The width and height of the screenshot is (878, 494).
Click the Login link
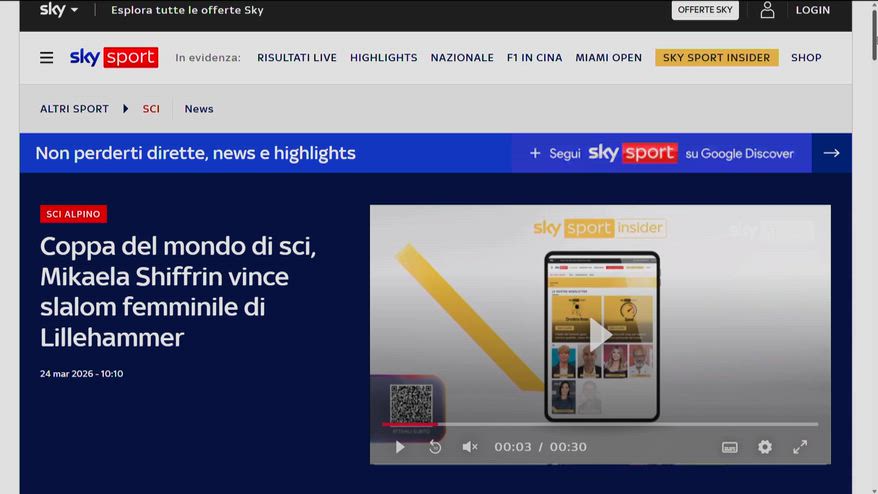point(813,10)
